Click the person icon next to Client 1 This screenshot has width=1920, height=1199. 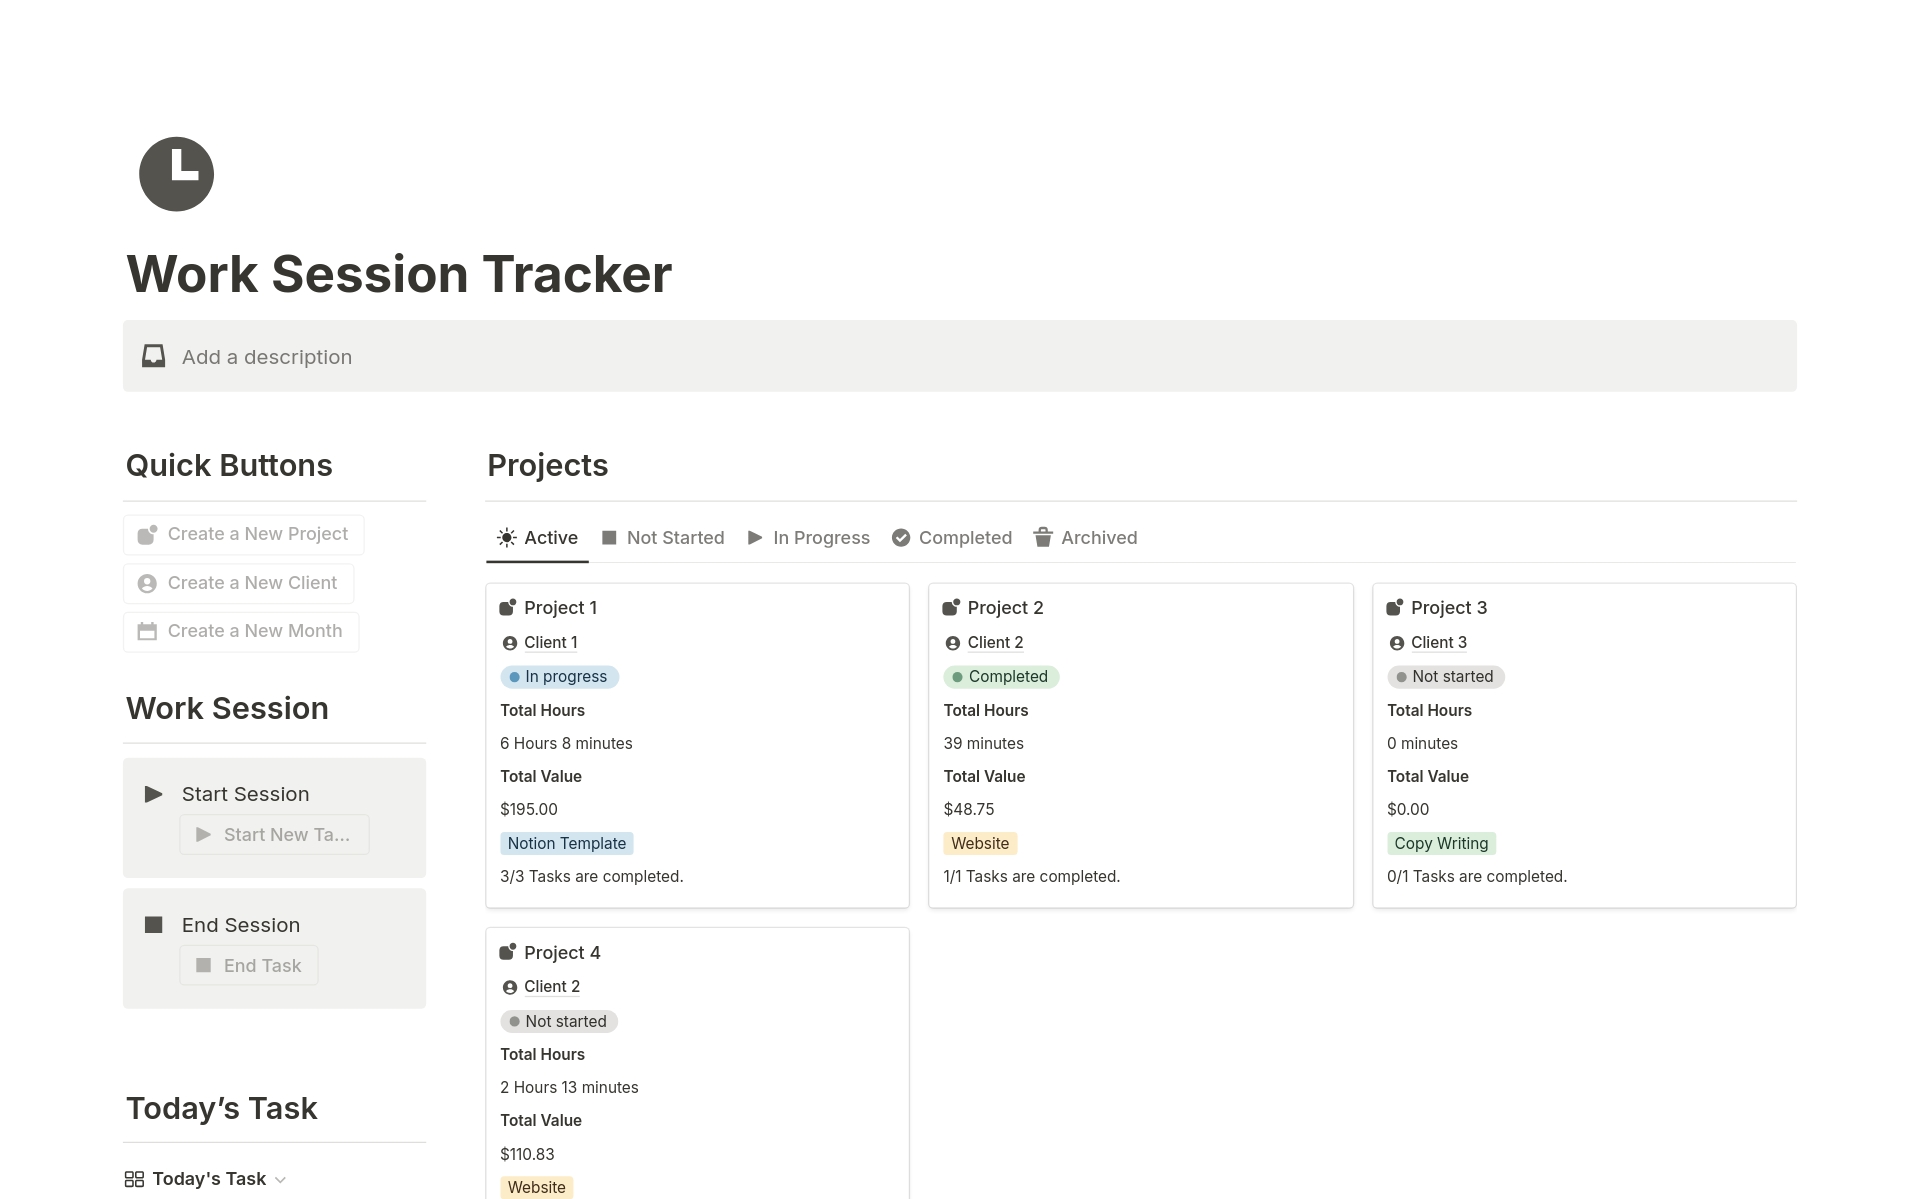click(510, 643)
